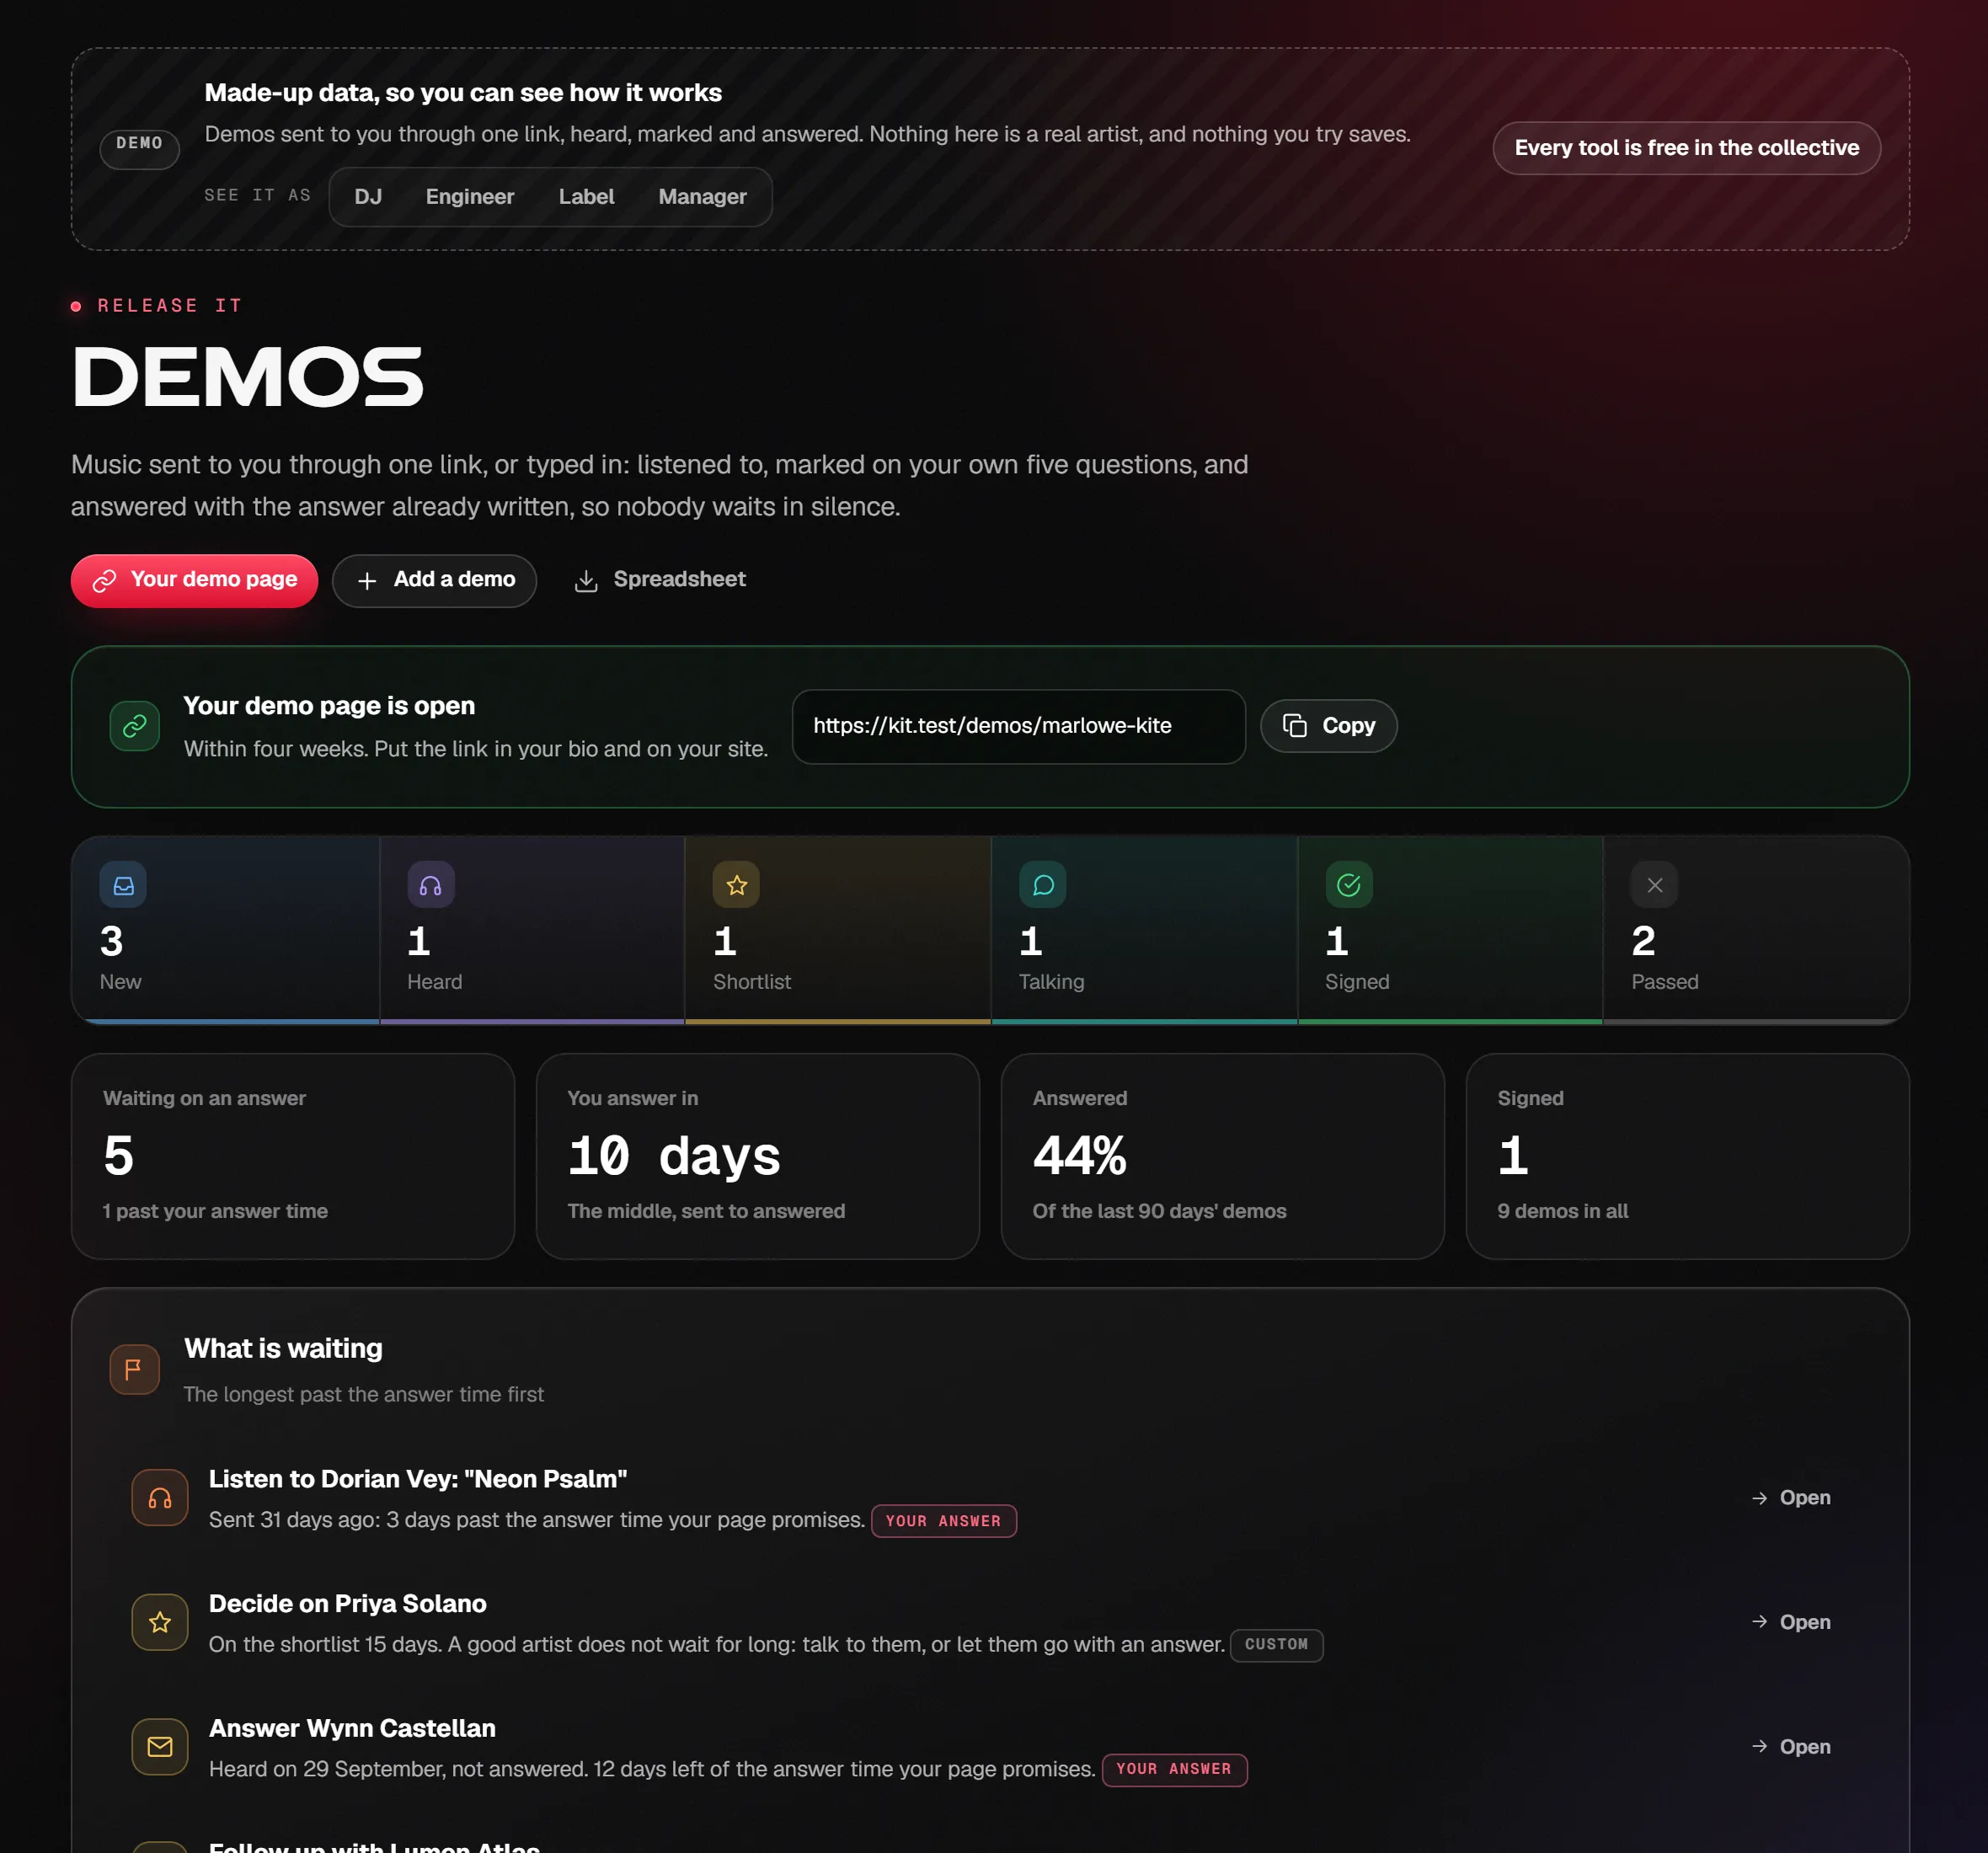
Task: Click the X icon on the Passed card
Action: pyautogui.click(x=1655, y=885)
